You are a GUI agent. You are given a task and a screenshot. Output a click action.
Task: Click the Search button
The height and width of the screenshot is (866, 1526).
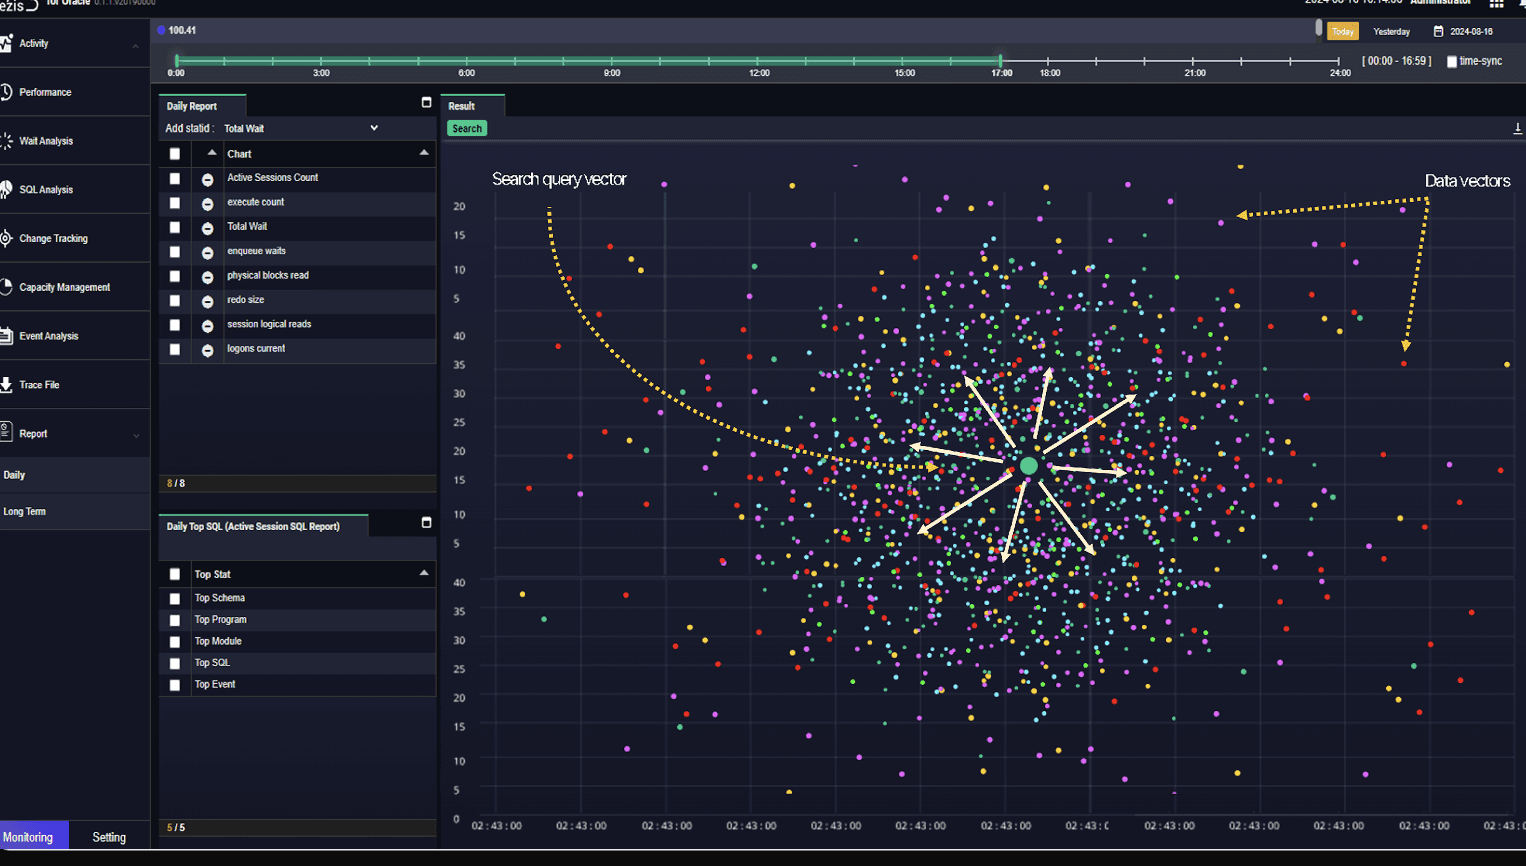466,129
